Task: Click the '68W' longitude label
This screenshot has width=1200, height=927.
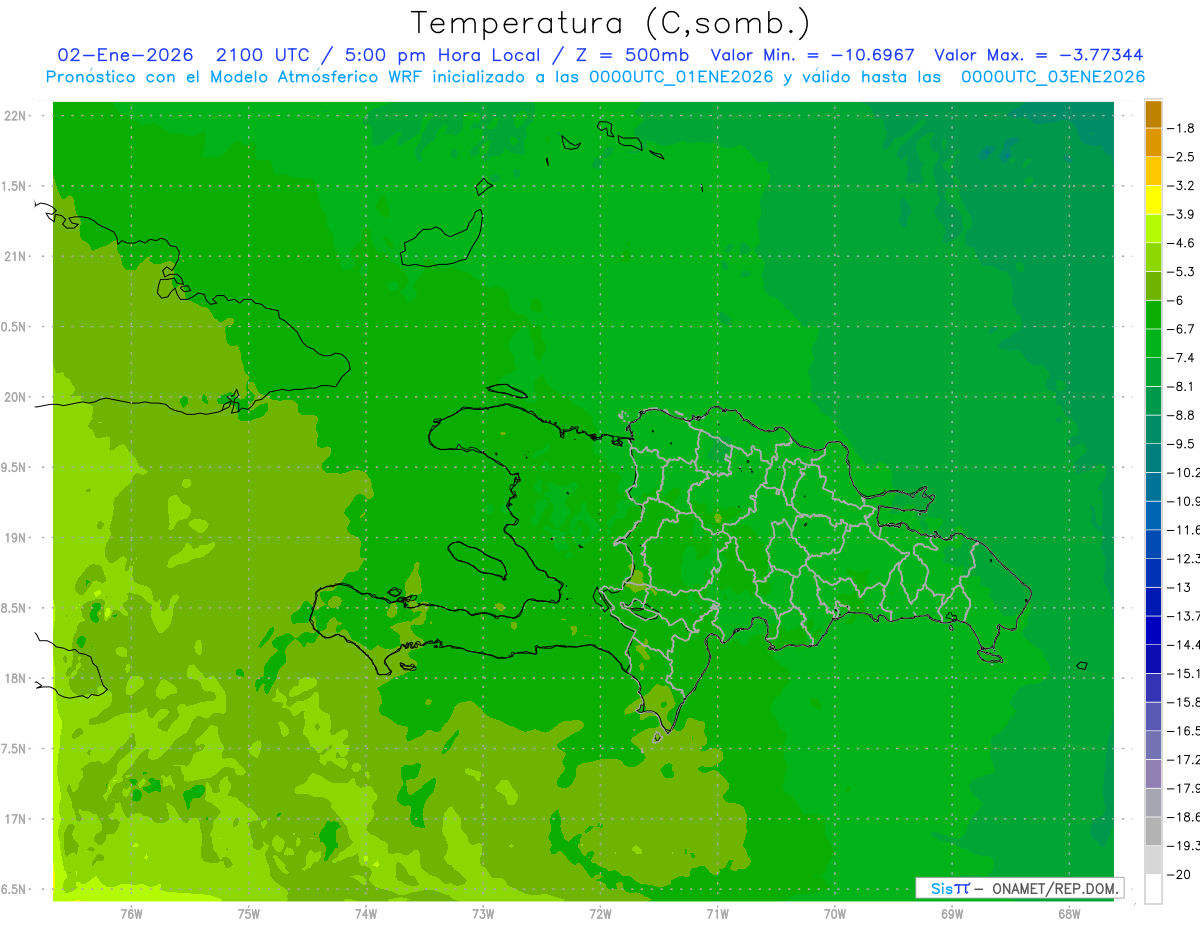Action: tap(1069, 913)
